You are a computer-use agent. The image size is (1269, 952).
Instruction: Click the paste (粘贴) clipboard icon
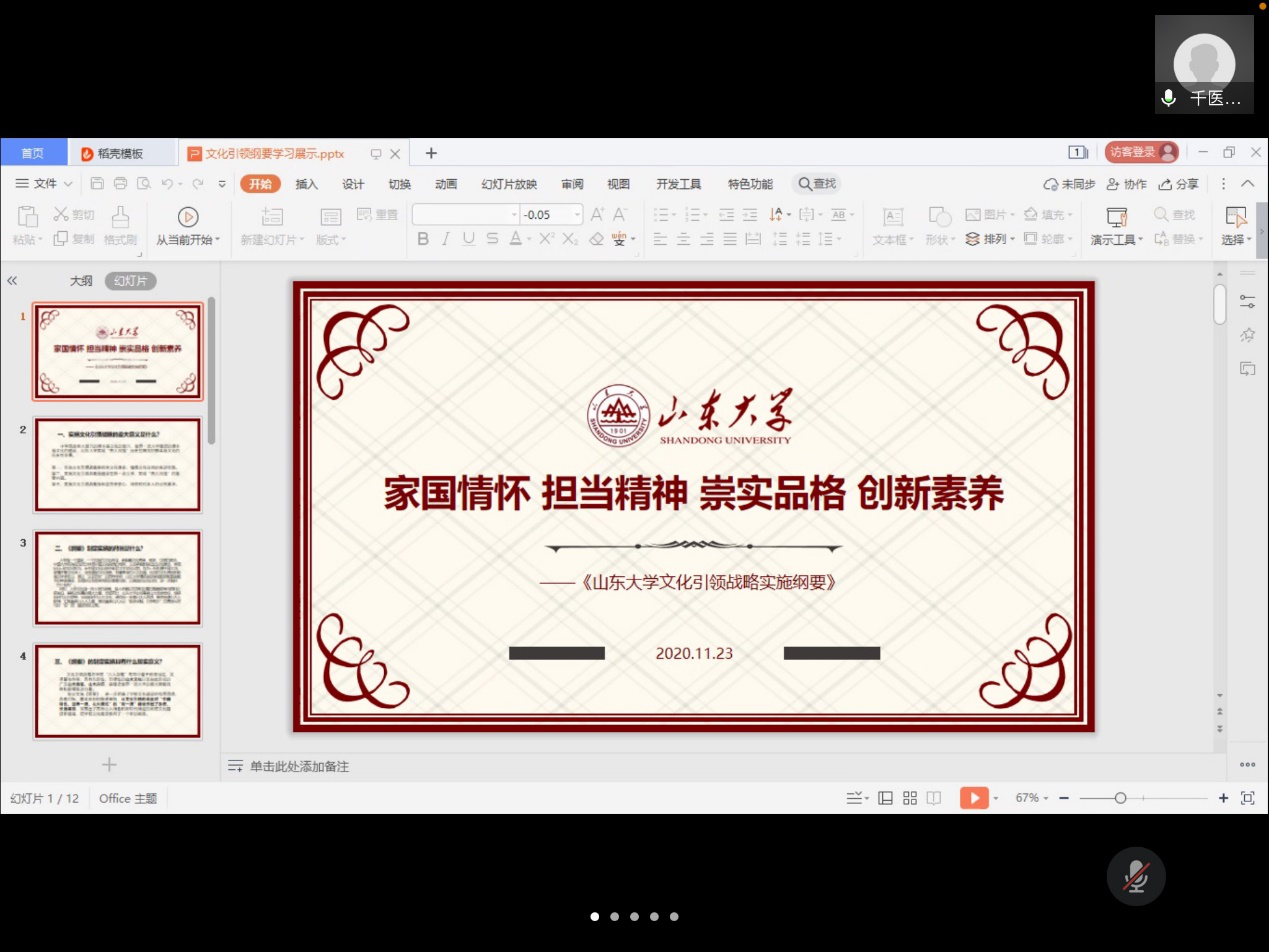pos(28,216)
